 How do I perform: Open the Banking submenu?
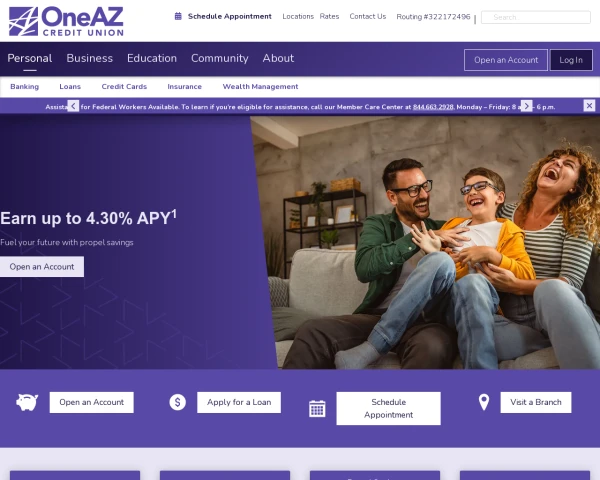(24, 87)
